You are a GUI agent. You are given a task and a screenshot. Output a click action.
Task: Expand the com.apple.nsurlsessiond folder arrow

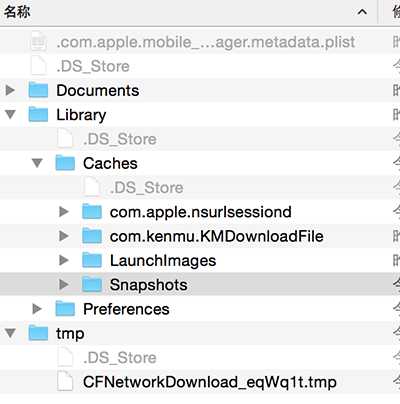click(x=64, y=212)
